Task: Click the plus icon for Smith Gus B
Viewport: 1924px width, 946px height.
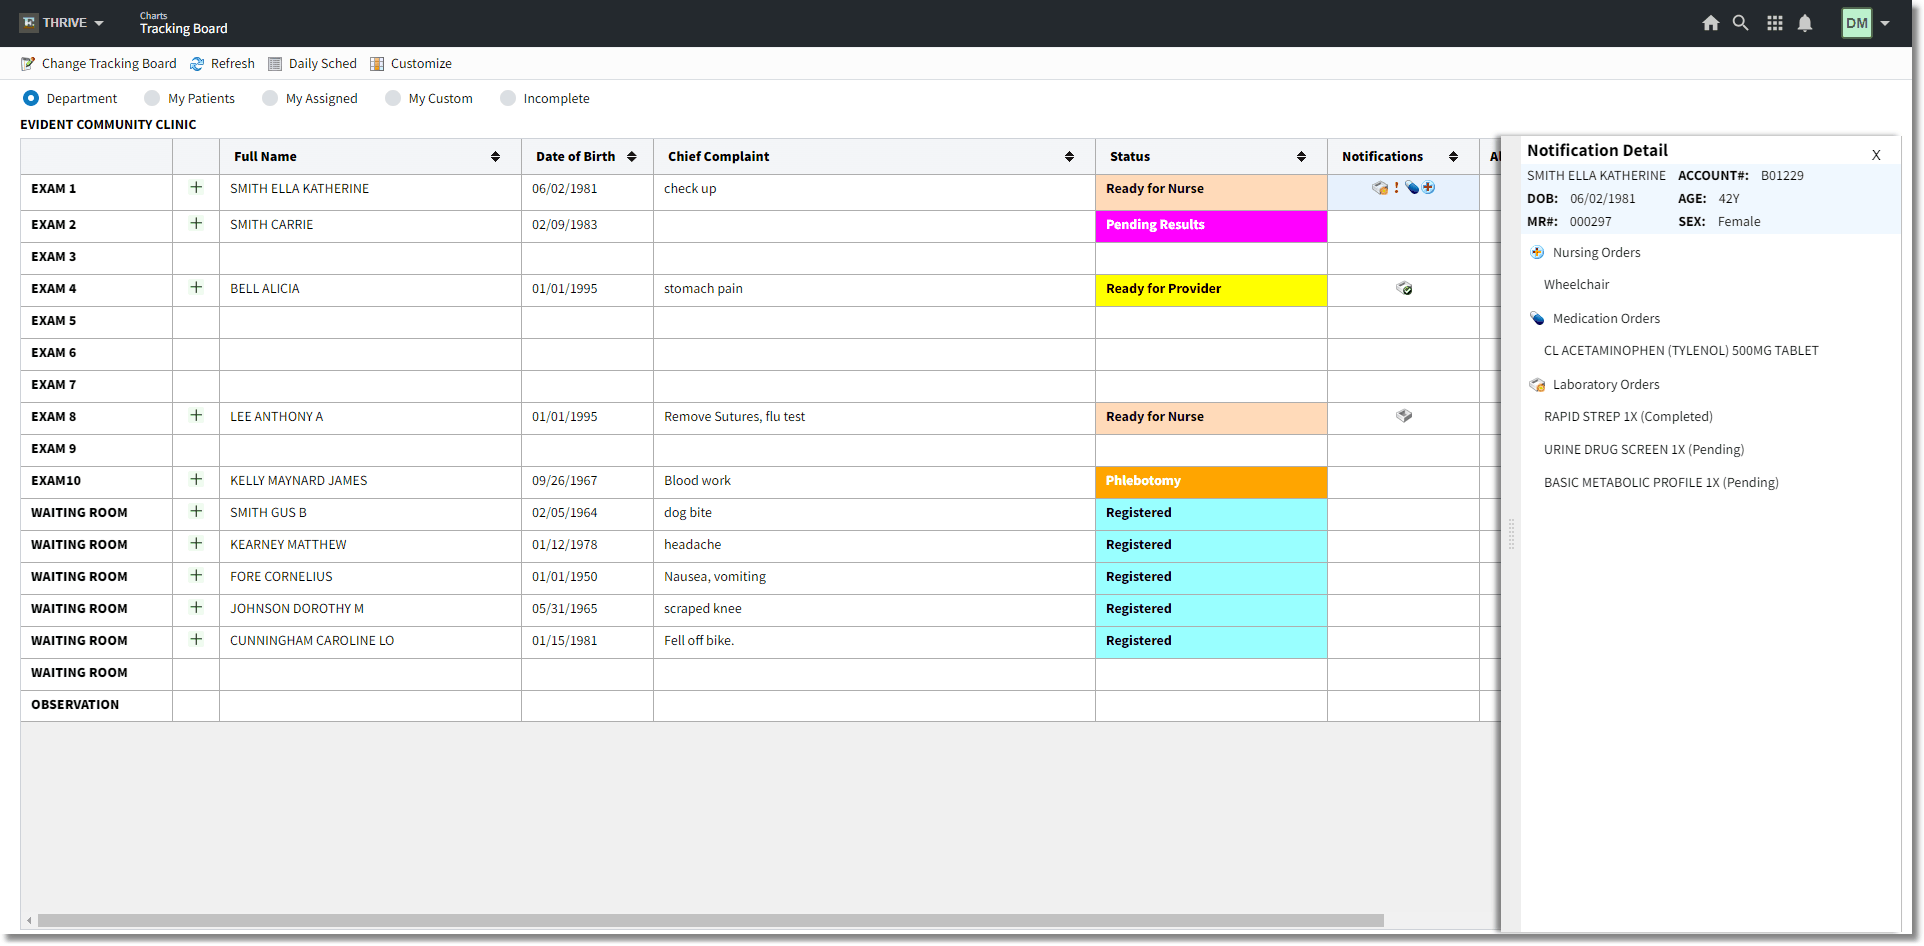Action: pos(196,512)
